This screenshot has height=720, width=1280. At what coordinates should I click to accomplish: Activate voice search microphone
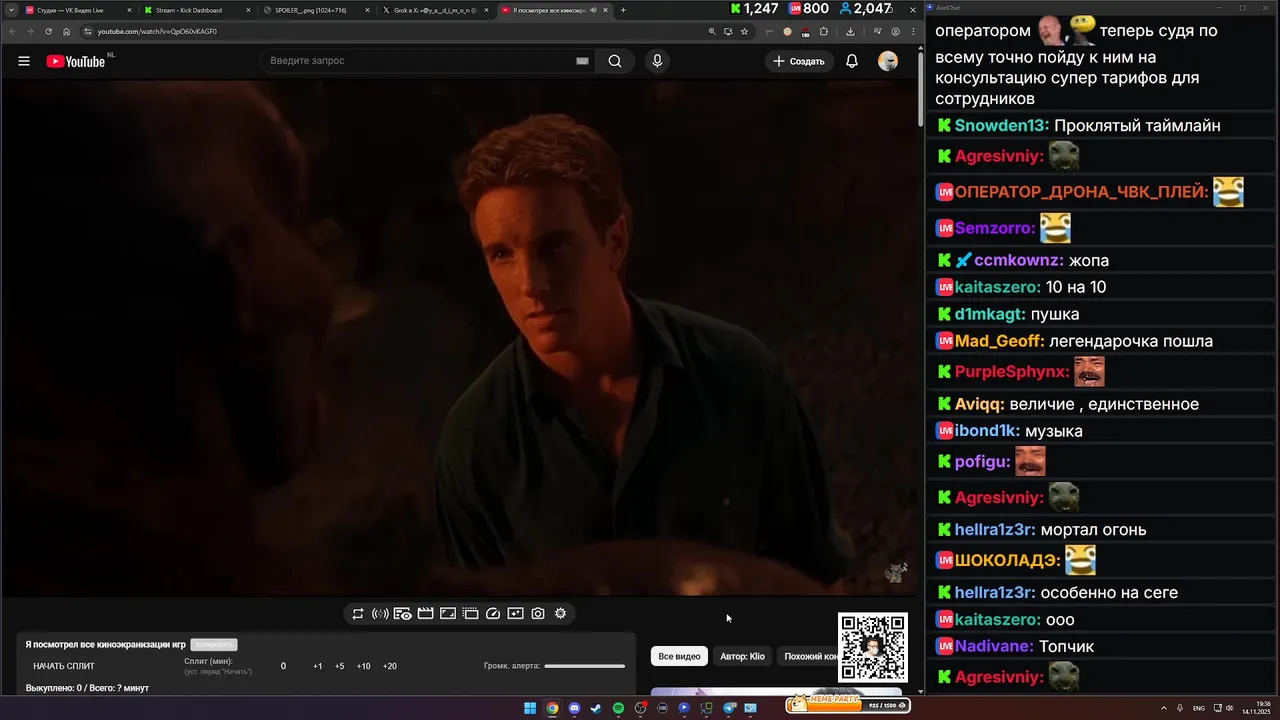657,61
